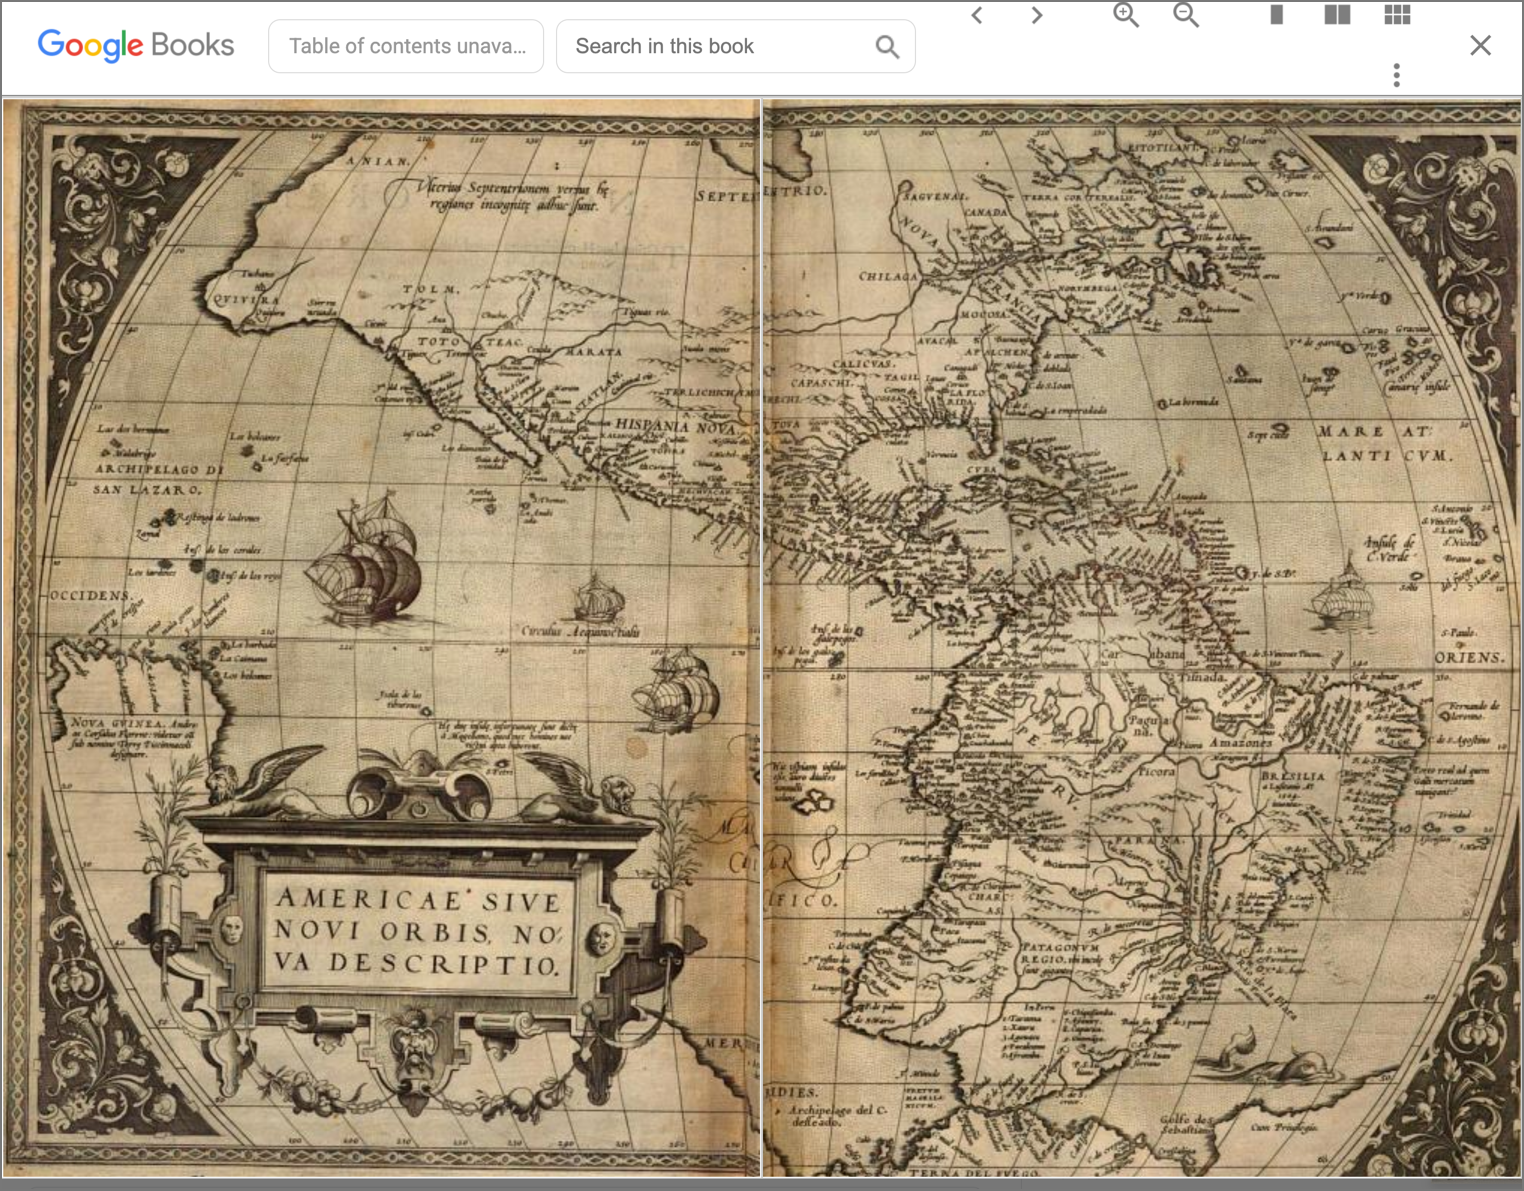Viewport: 1524px width, 1191px height.
Task: Switch to single page view
Action: coord(1277,14)
